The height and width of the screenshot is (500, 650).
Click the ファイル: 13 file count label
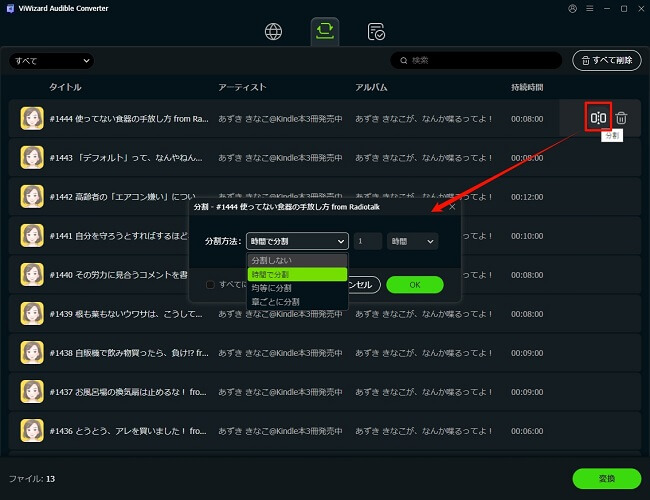(32, 479)
